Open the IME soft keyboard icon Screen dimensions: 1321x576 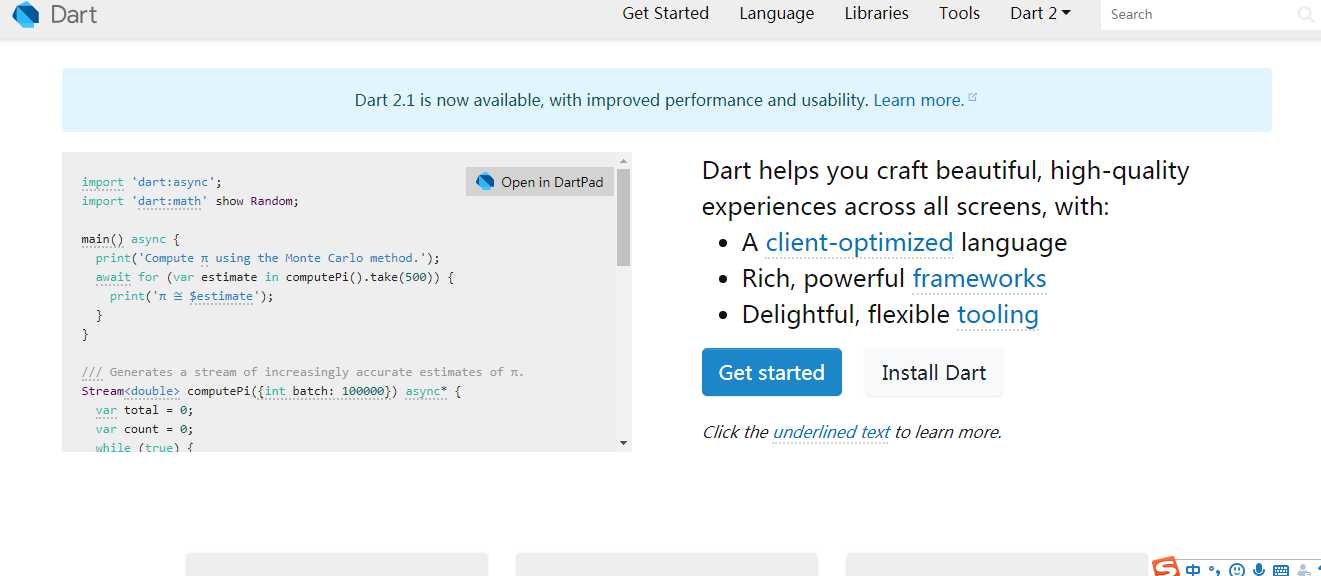click(1281, 570)
